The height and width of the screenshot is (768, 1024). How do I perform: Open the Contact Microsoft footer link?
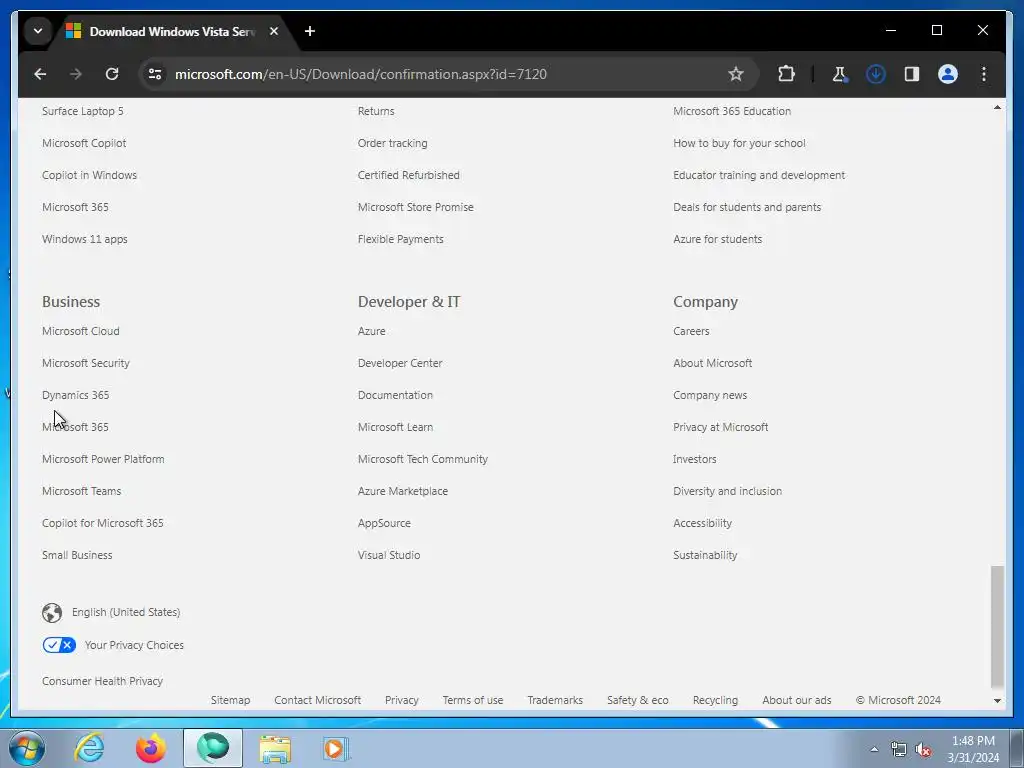317,700
